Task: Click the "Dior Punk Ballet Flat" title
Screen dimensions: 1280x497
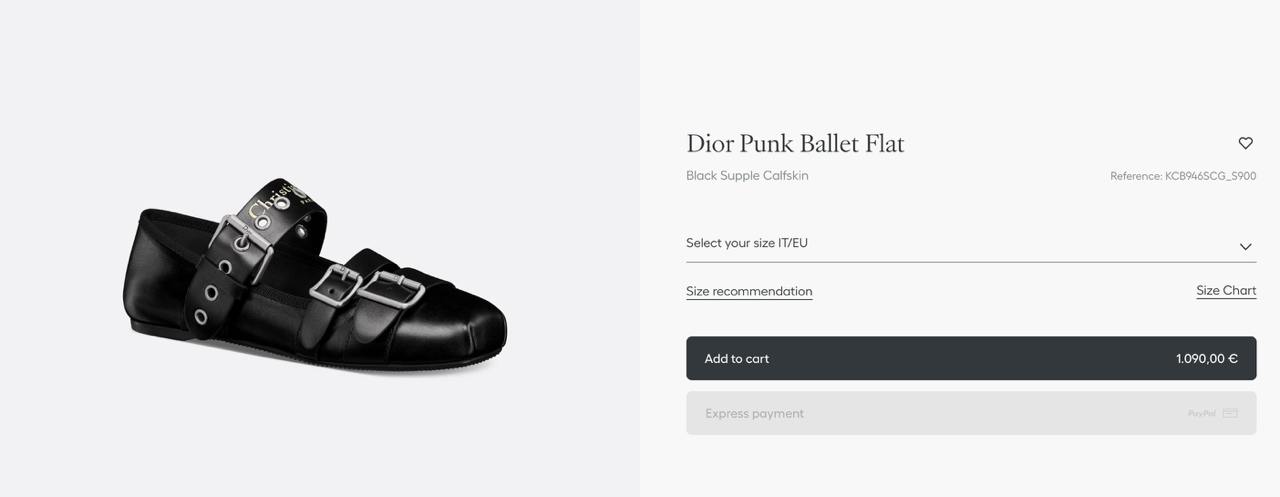Action: 795,144
